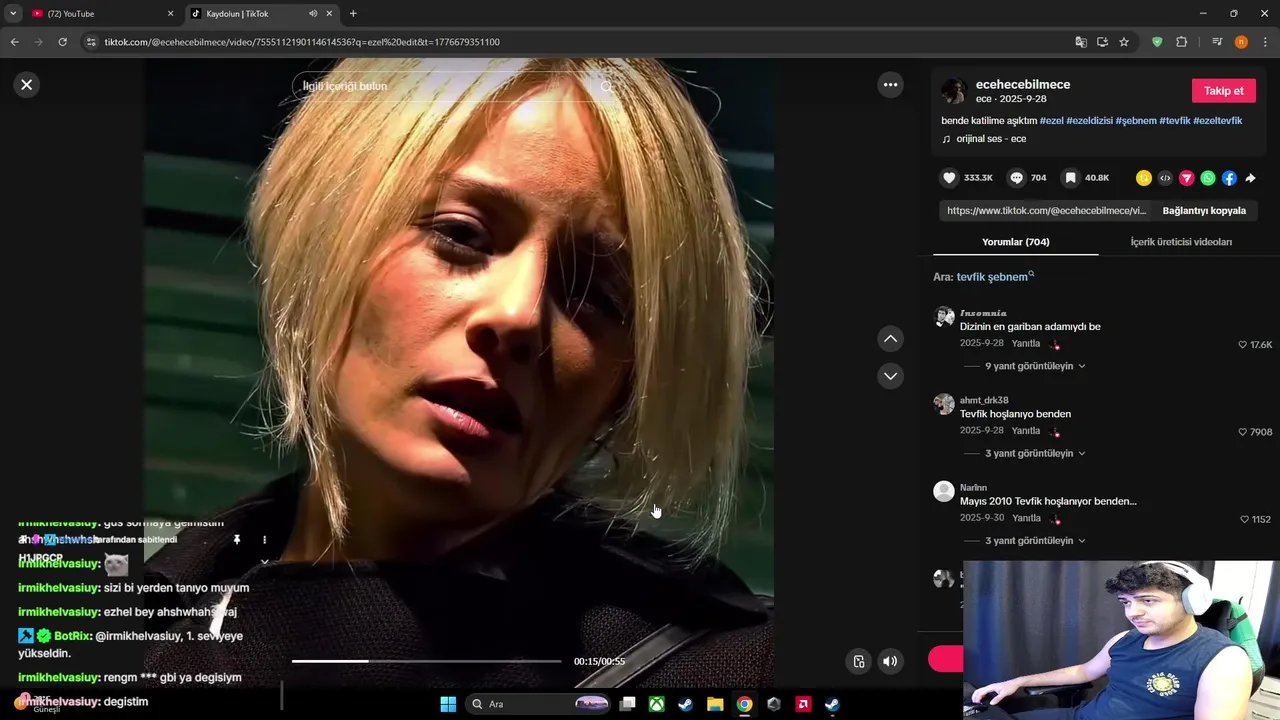Screen dimensions: 1280x720
Task: Open hashtag #şebnem
Action: pyautogui.click(x=1136, y=121)
